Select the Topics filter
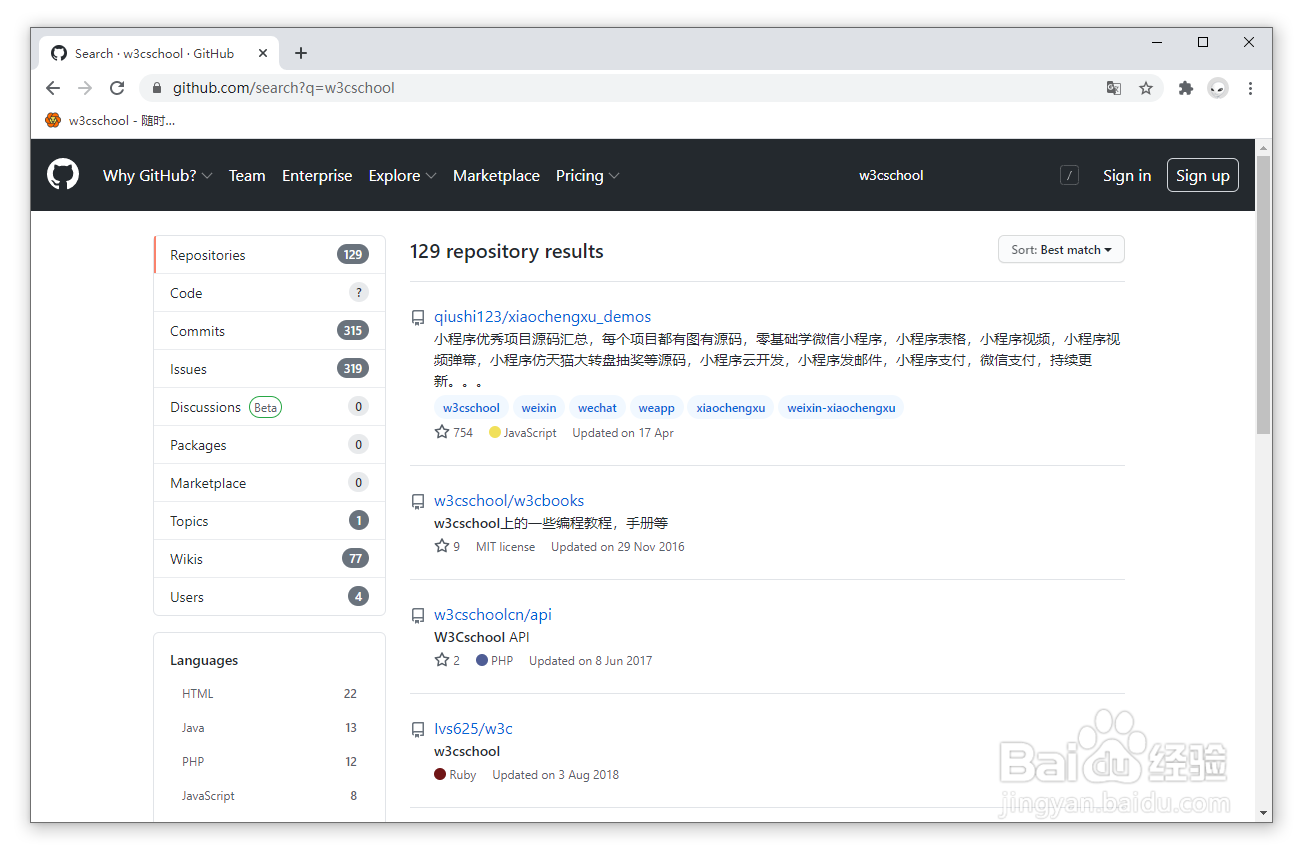Image resolution: width=1302 pixels, height=848 pixels. 269,521
